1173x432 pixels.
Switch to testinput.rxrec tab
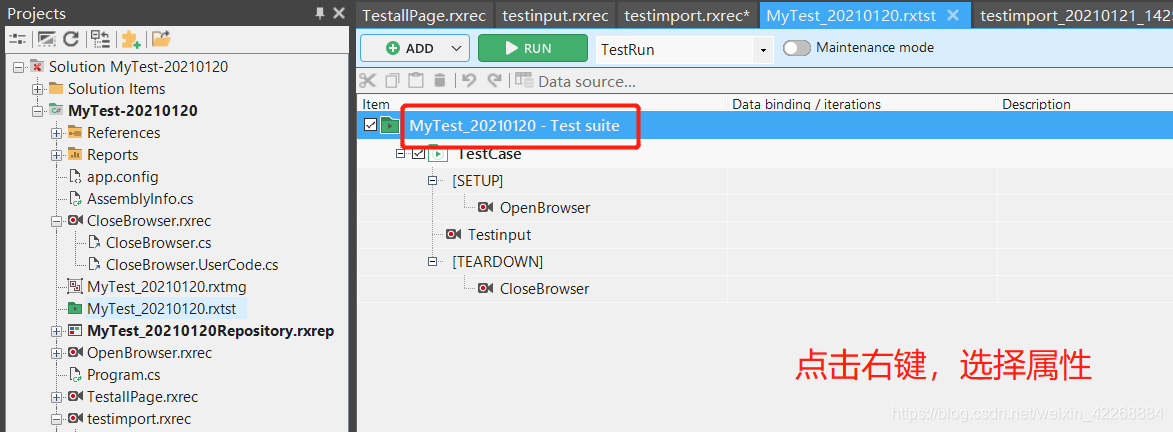point(554,14)
